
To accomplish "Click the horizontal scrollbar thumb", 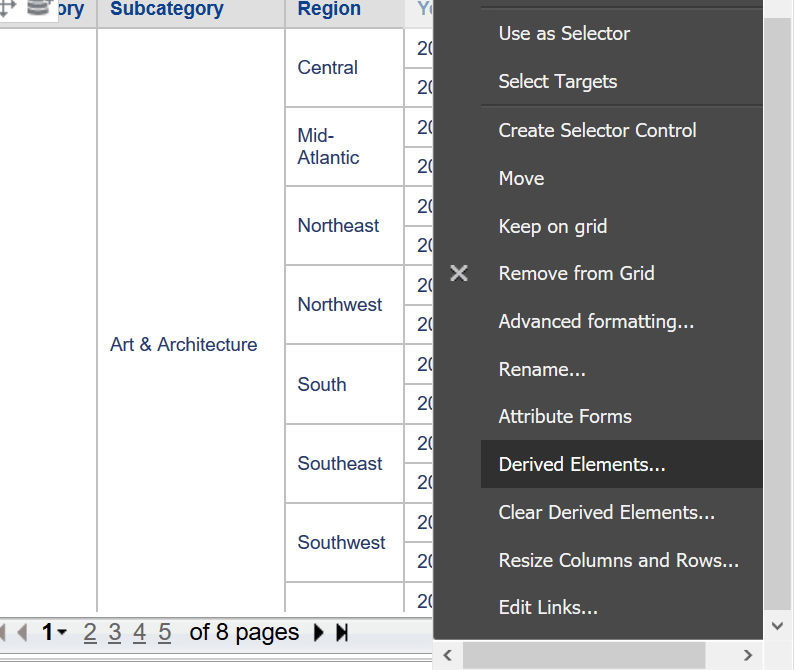I will pyautogui.click(x=584, y=655).
